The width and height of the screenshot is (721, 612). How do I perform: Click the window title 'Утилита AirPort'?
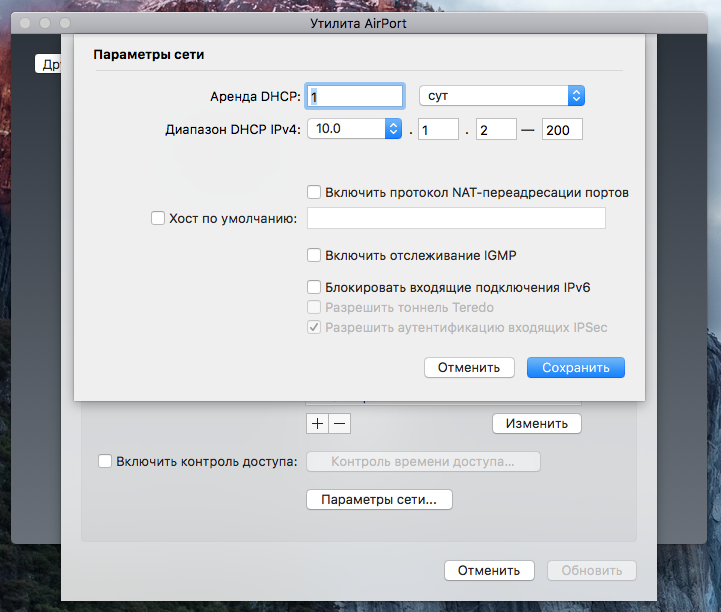358,23
